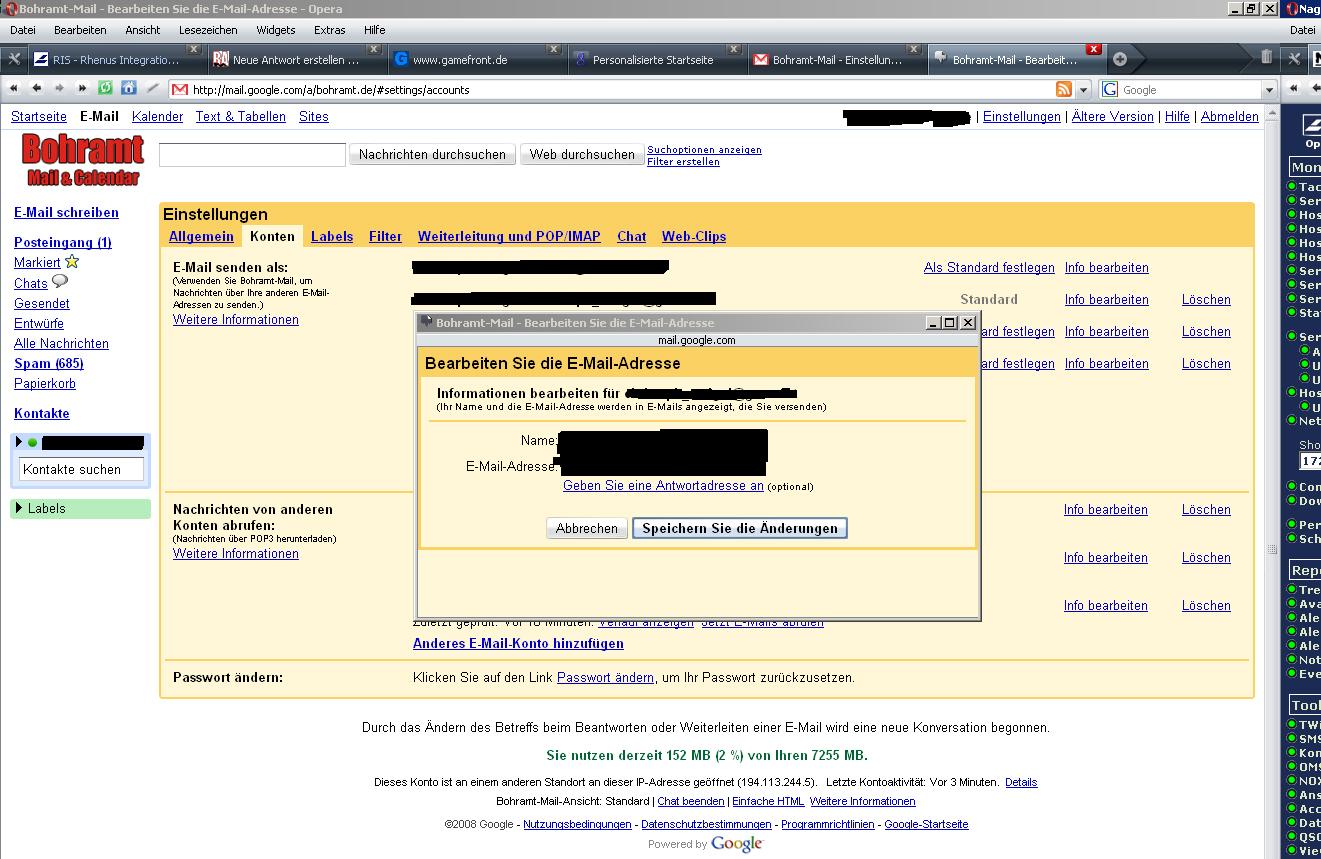Click the Geben Sie eine Antwortadresse an link

[x=663, y=486]
